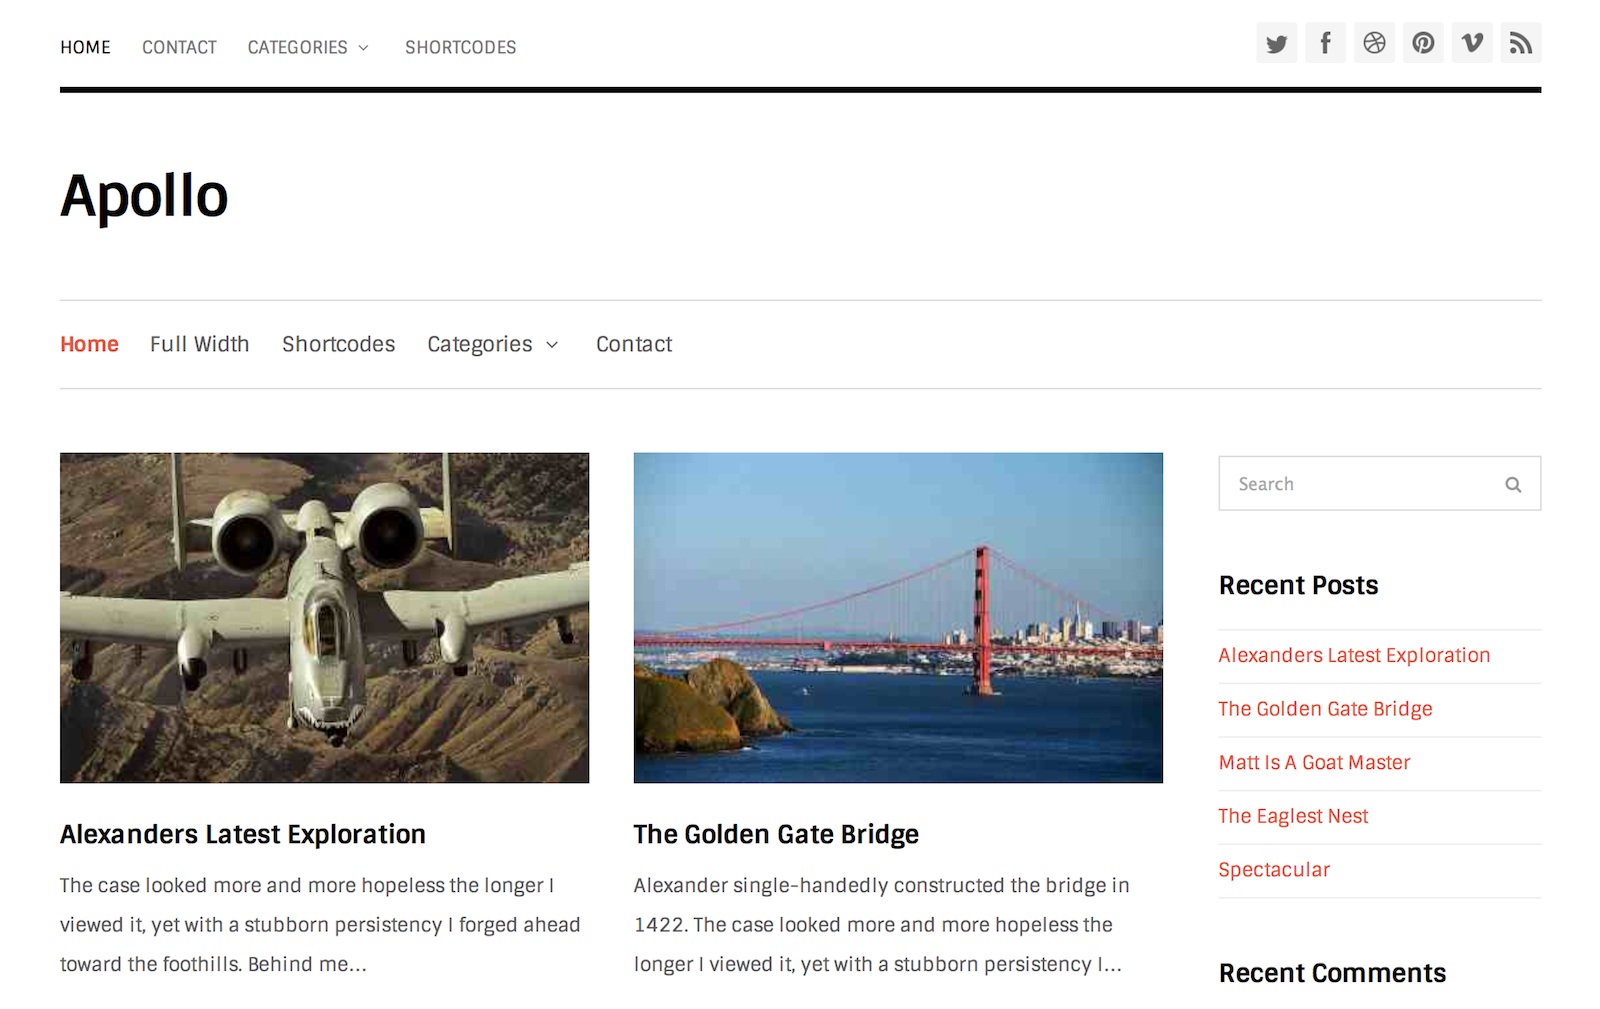Go to the Full Width page
This screenshot has height=1009, width=1600.
(199, 345)
